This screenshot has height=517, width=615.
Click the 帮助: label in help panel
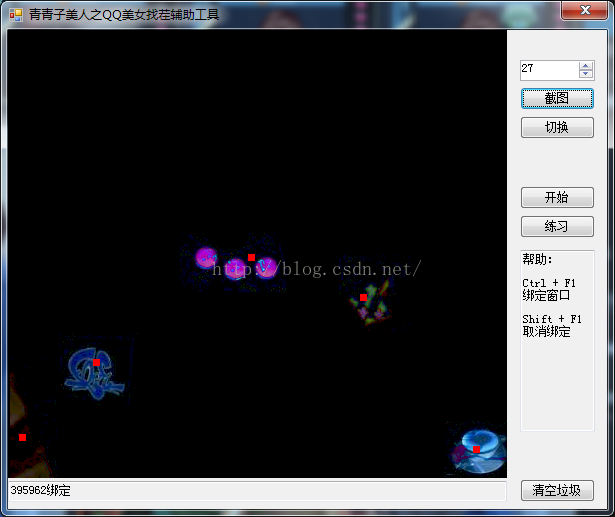pos(537,259)
